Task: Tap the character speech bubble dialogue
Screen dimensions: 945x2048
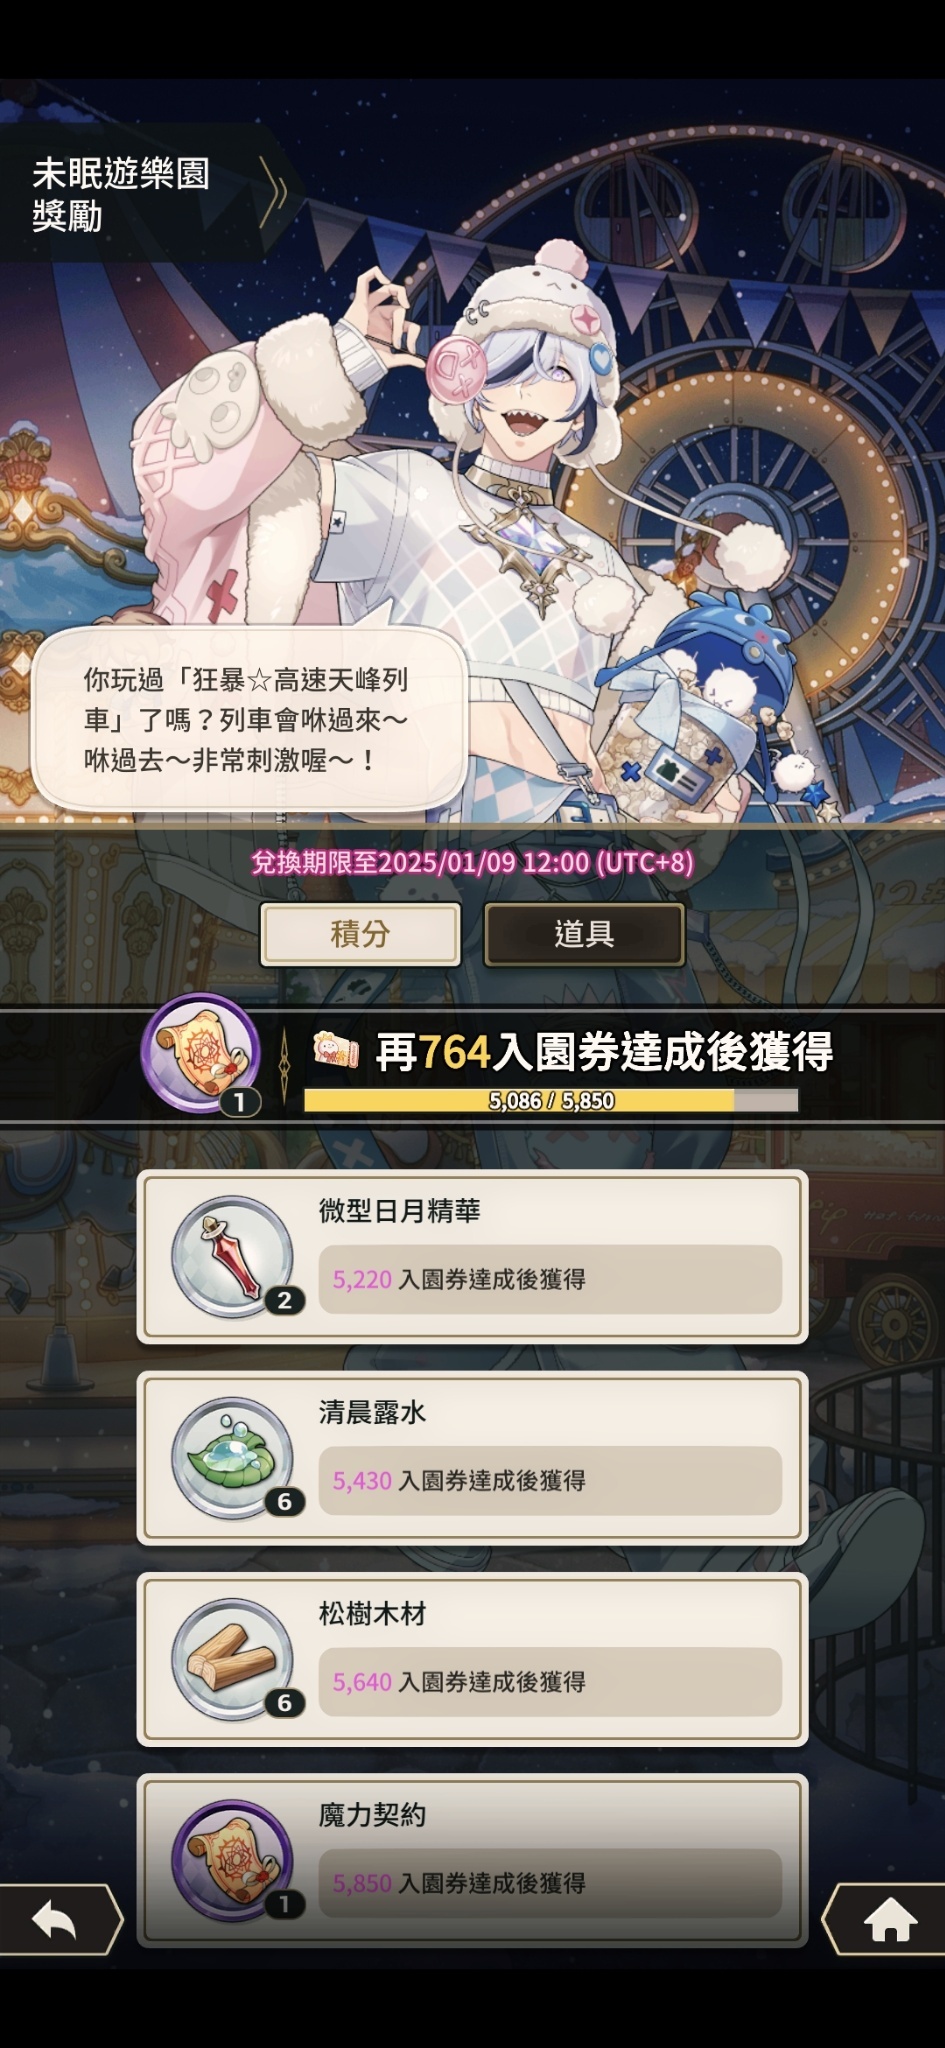Action: pyautogui.click(x=250, y=720)
